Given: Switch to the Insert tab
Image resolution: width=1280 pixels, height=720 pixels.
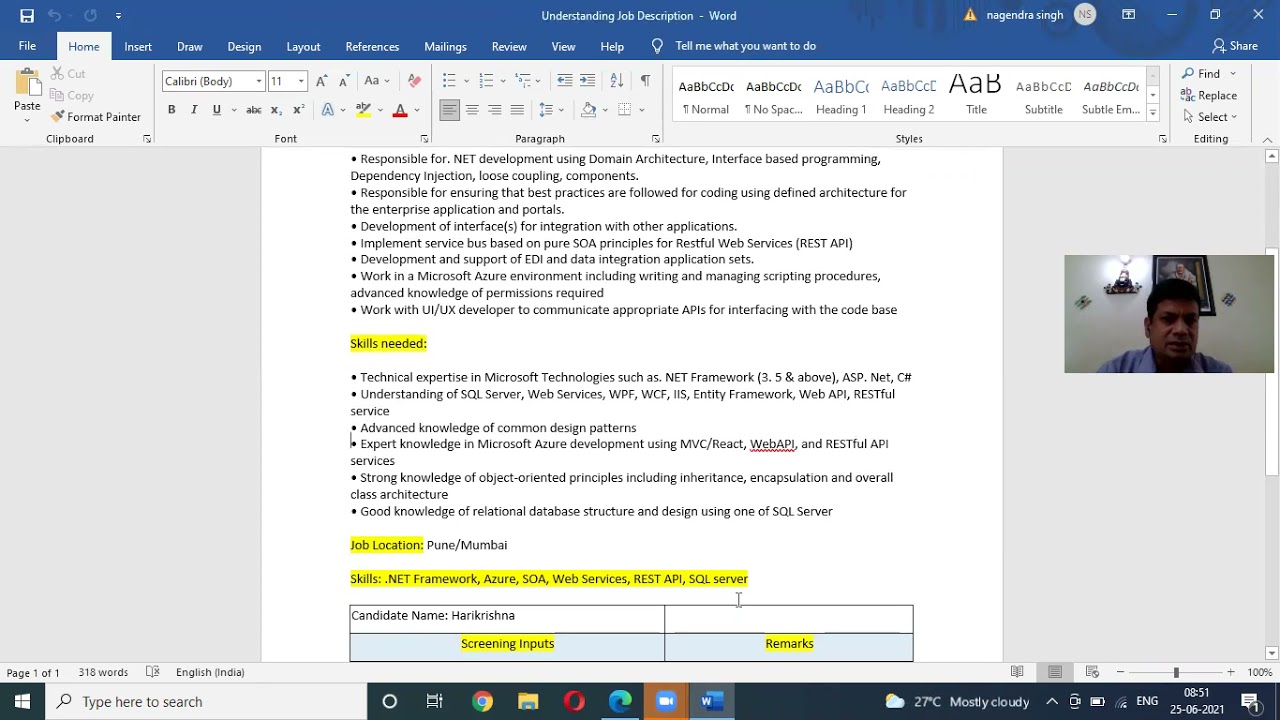Looking at the screenshot, I should [x=138, y=46].
